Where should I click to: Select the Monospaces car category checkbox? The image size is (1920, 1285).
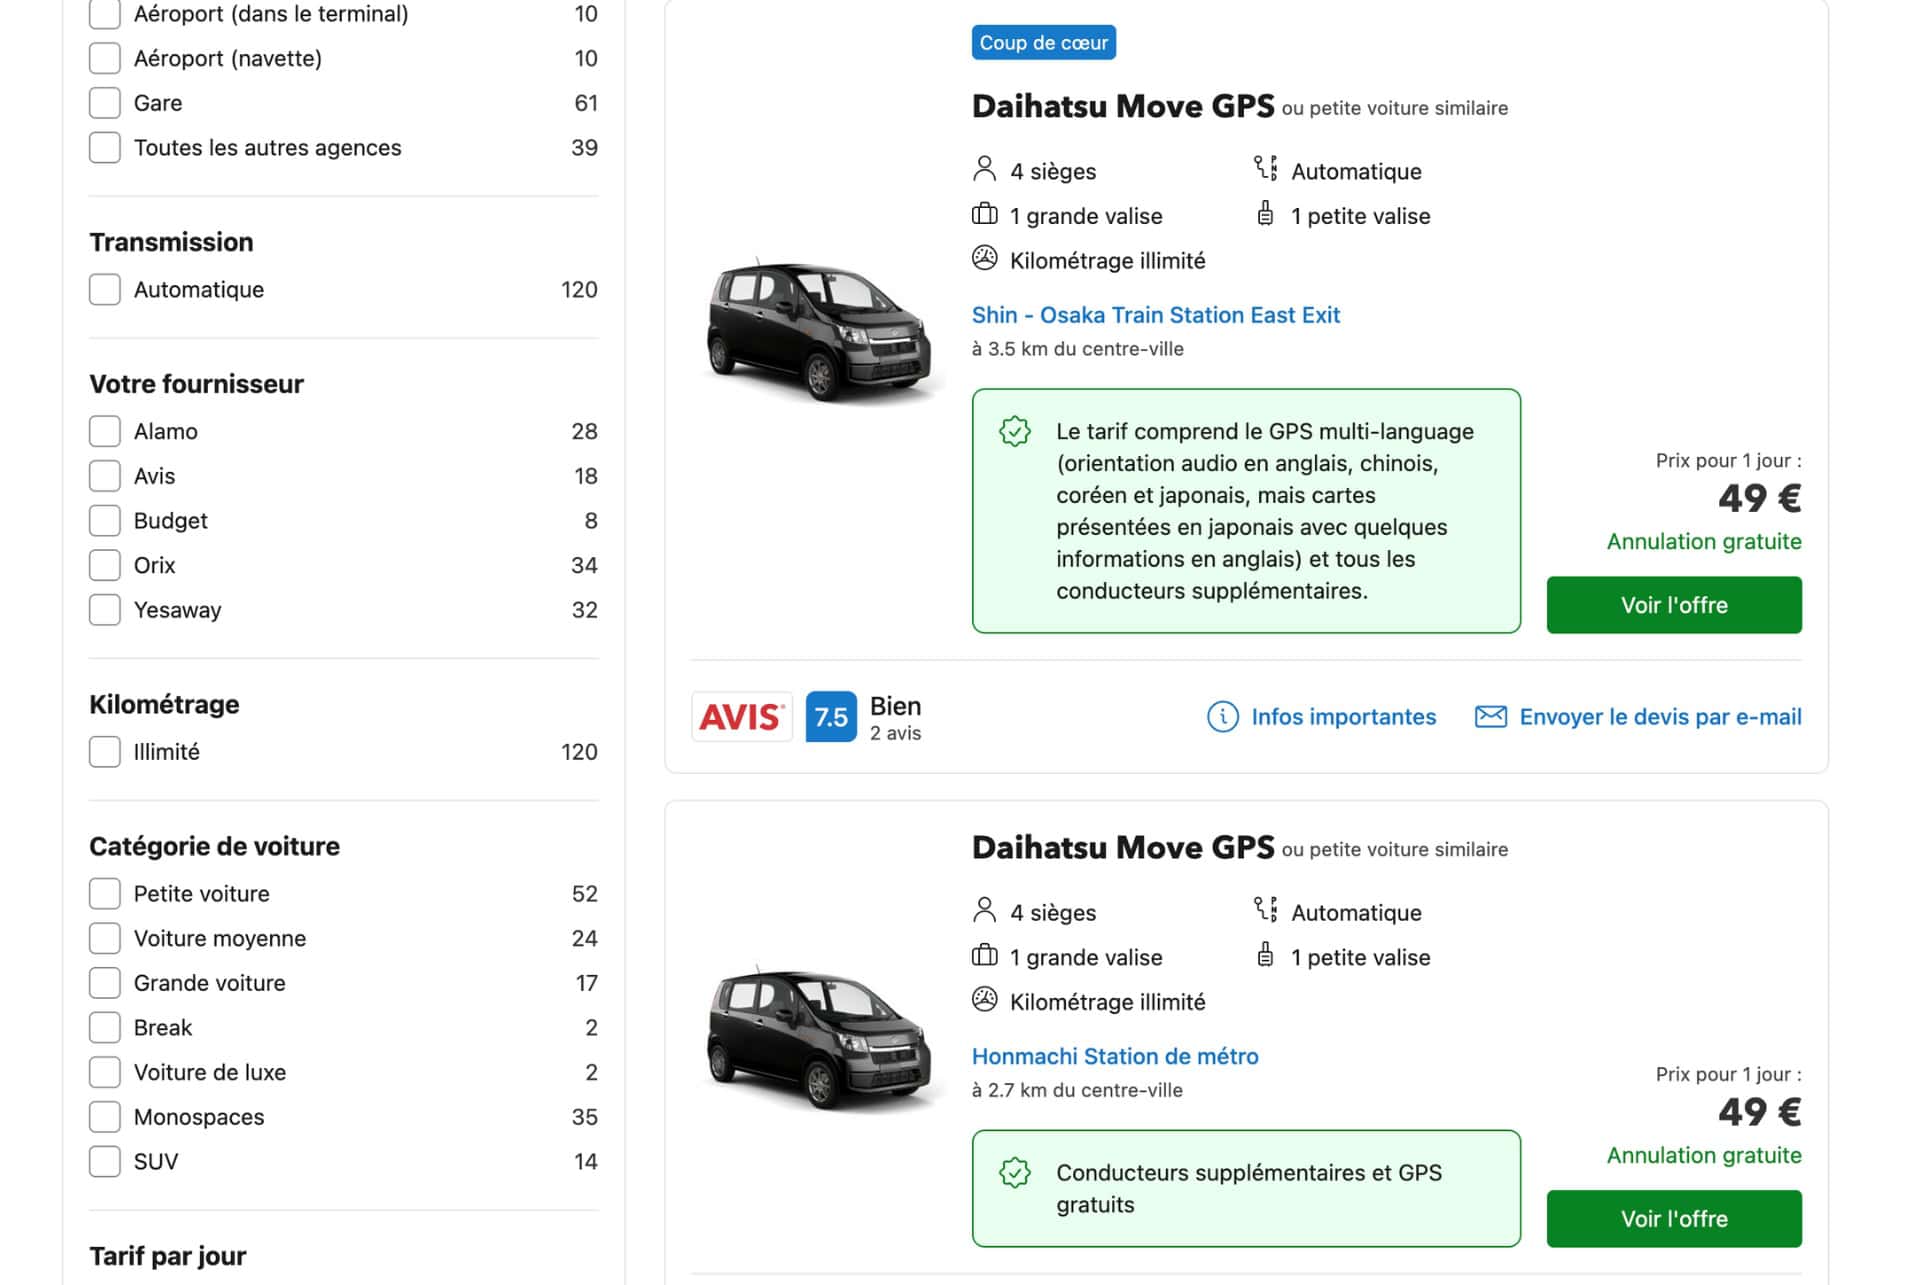tap(105, 1117)
